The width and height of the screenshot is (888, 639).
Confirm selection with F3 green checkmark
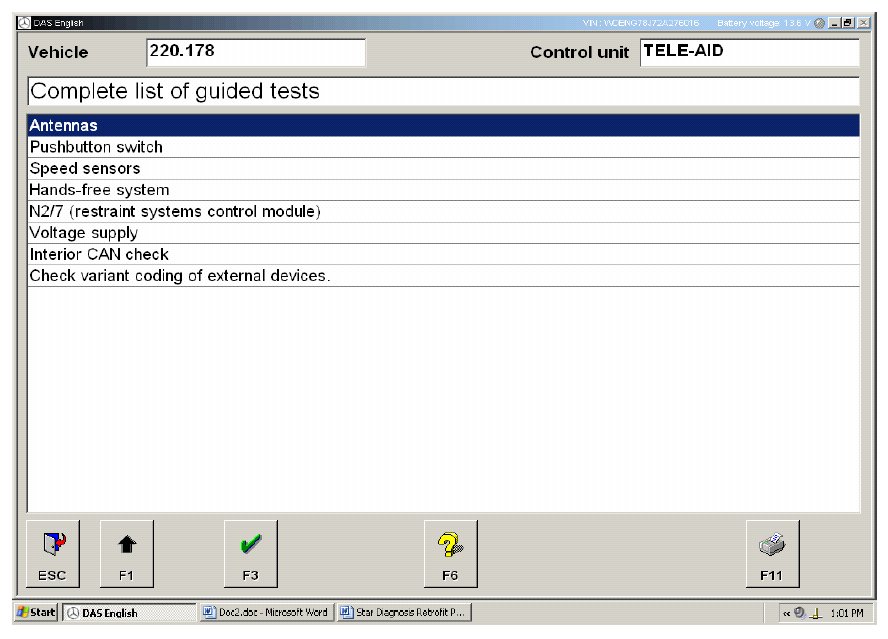pyautogui.click(x=250, y=554)
